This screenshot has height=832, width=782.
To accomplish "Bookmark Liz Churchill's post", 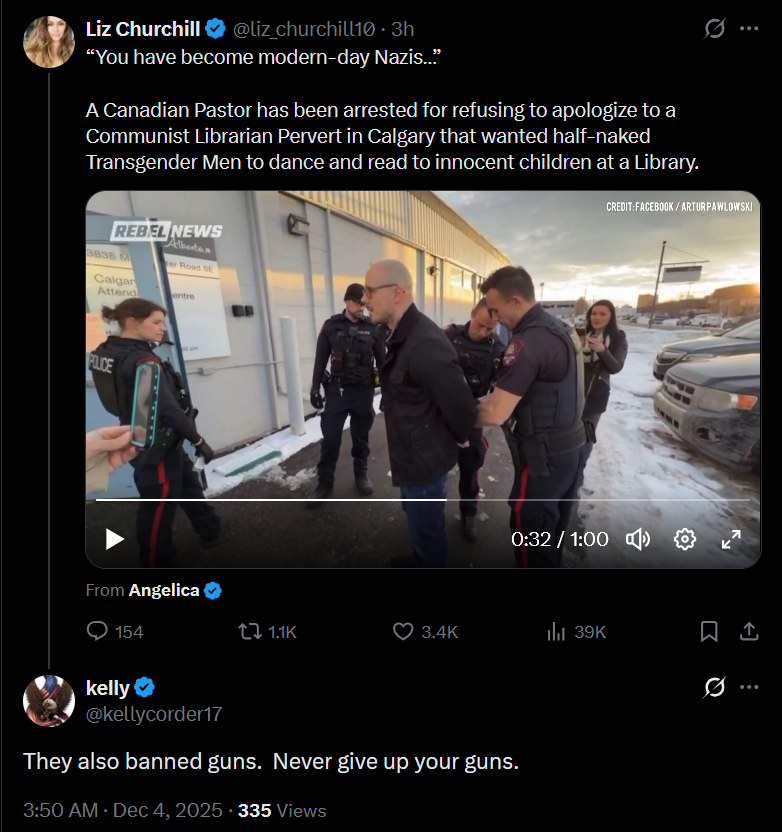I will click(x=709, y=631).
